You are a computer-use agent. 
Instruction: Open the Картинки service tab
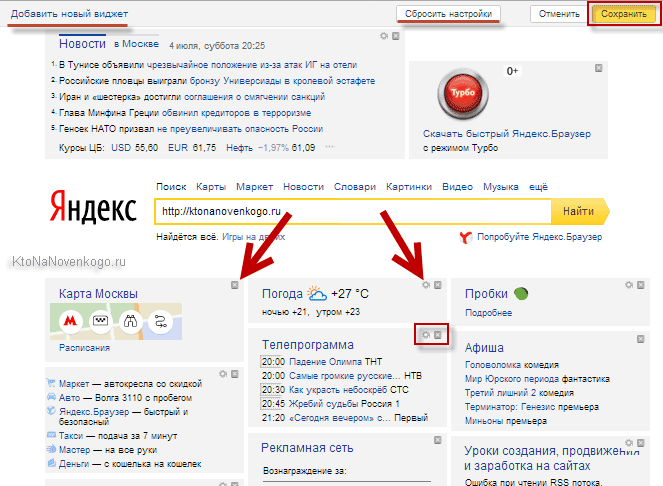(408, 187)
